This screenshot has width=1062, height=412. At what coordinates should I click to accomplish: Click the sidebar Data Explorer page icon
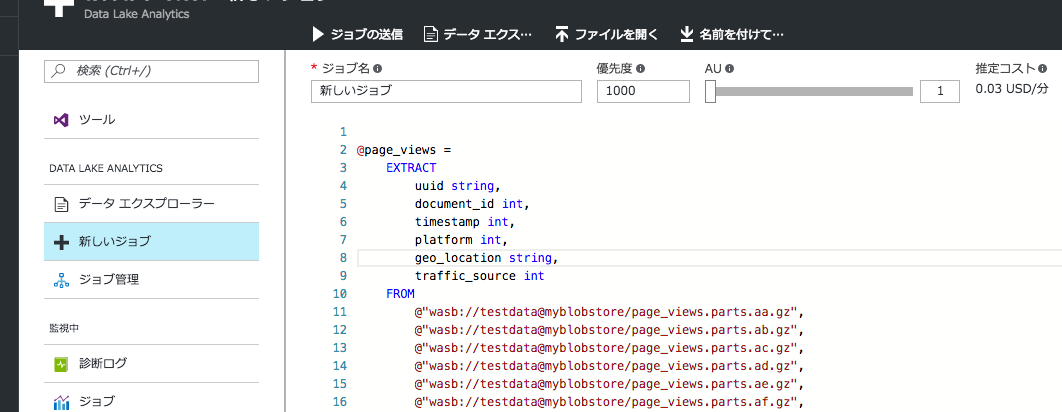pyautogui.click(x=61, y=203)
